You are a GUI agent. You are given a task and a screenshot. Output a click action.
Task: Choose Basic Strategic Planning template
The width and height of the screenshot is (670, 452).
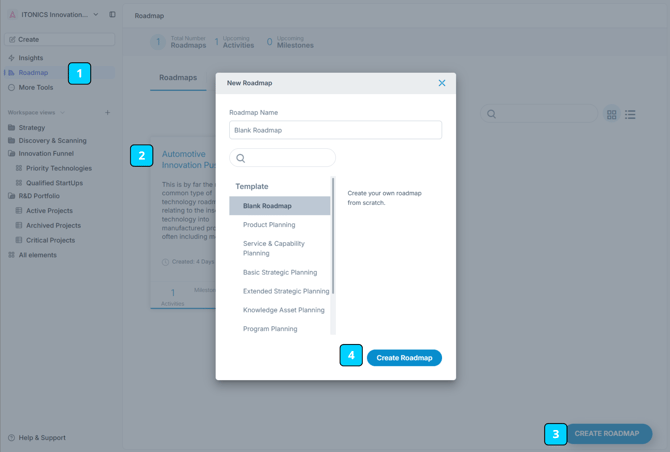(x=280, y=272)
